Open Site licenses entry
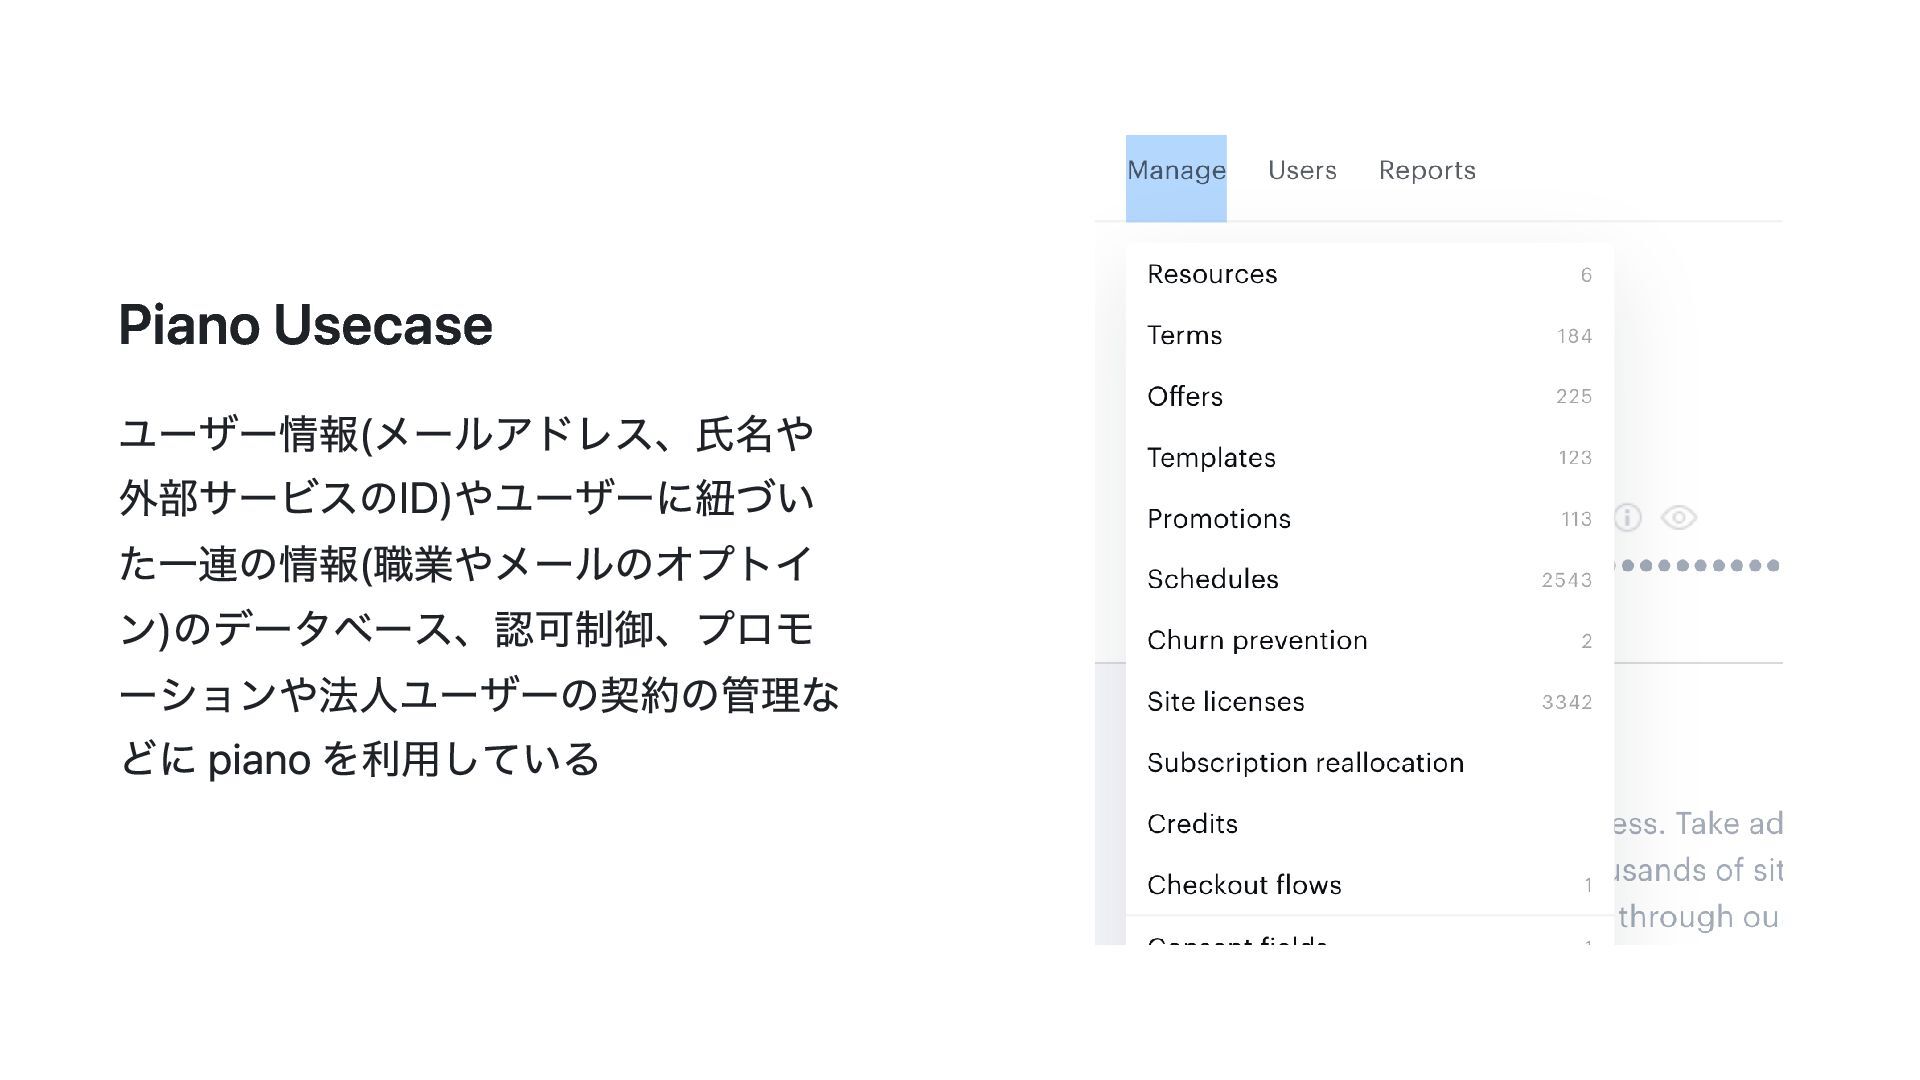Screen dimensions: 1920x1080 pyautogui.click(x=1226, y=702)
